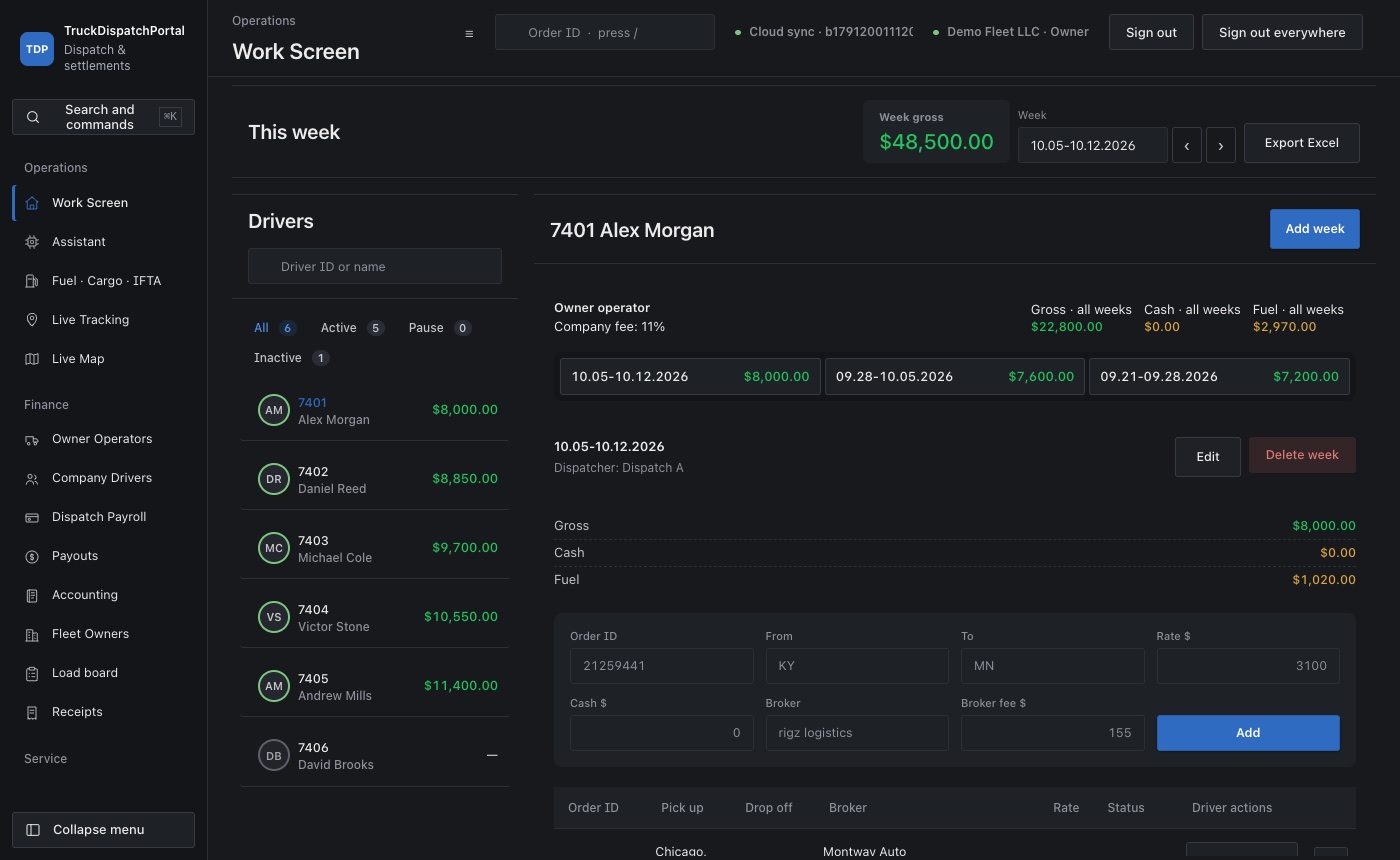Filter drivers by Active tab

point(352,328)
